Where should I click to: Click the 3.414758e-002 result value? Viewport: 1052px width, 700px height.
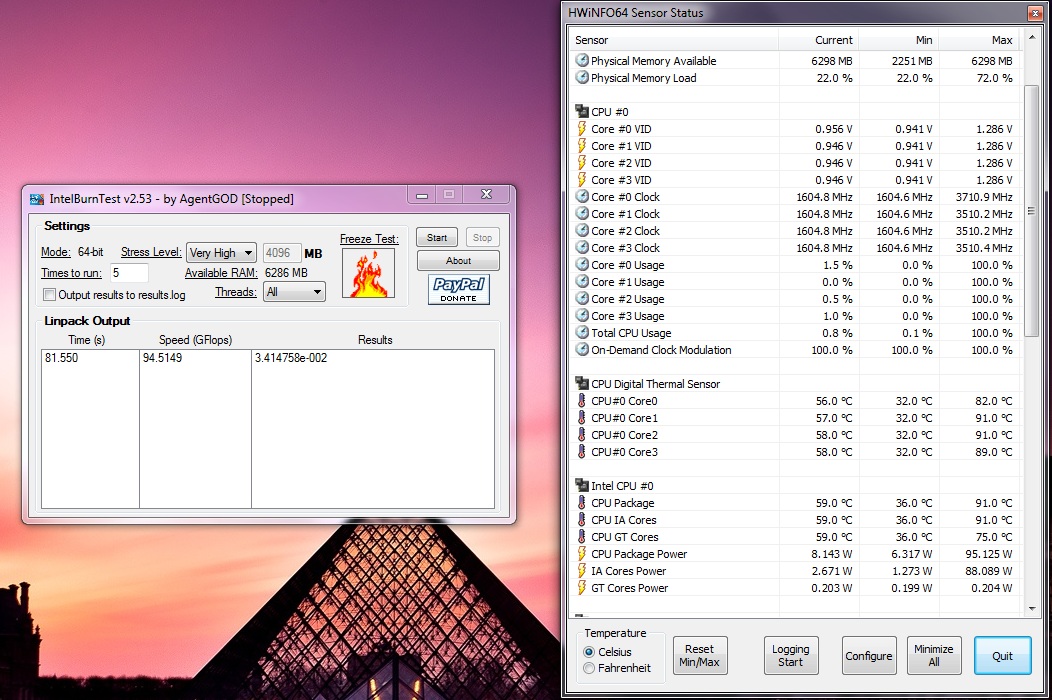(291, 358)
